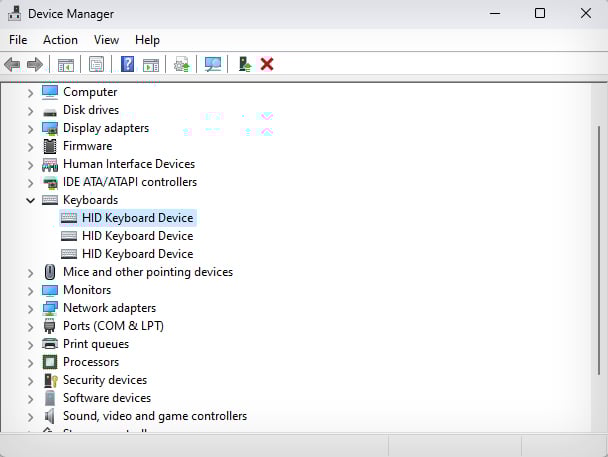608x457 pixels.
Task: Open the Properties toolbar icon
Action: pyautogui.click(x=96, y=64)
